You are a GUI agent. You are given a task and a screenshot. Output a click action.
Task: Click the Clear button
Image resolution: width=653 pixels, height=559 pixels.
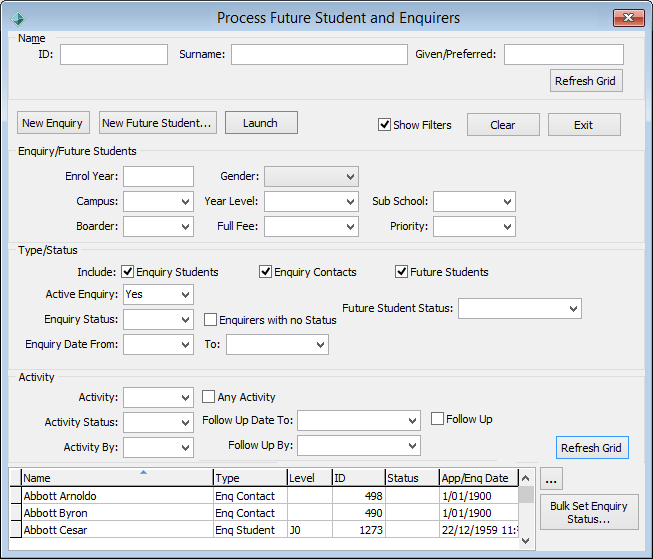[503, 125]
